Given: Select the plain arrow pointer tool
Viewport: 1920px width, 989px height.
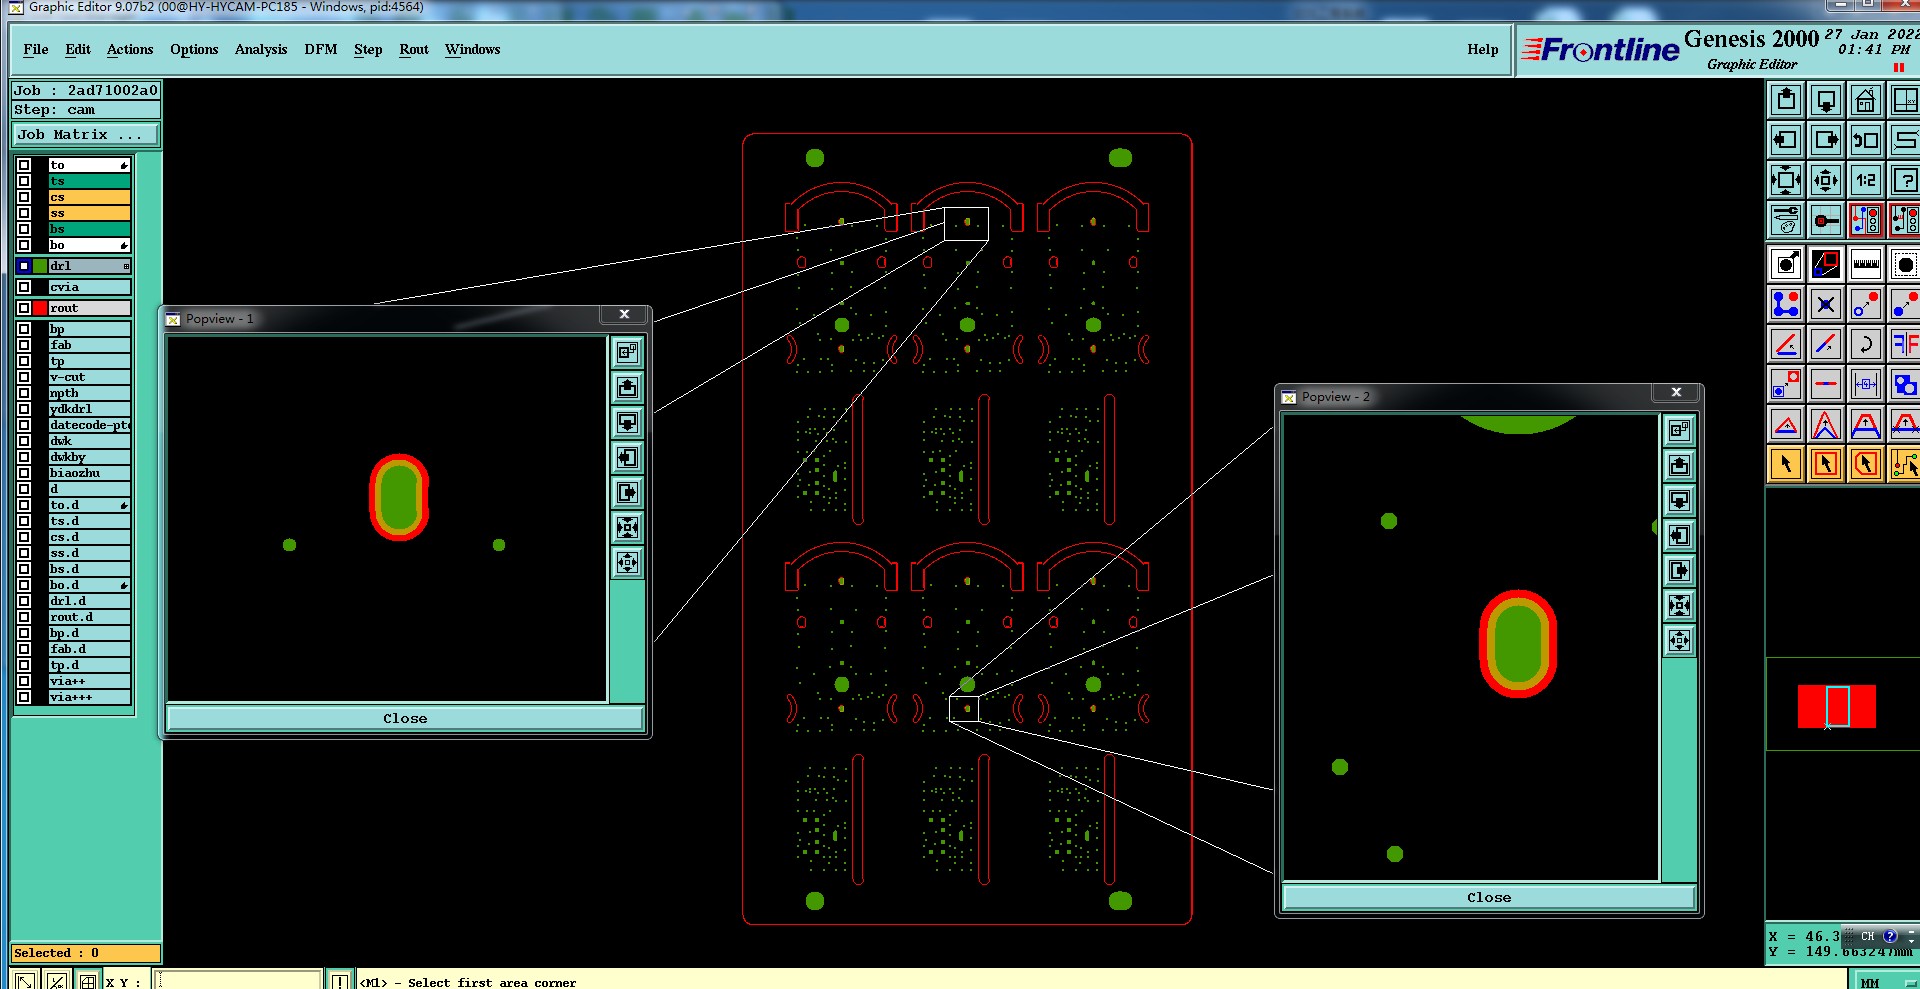Looking at the screenshot, I should (x=1786, y=464).
